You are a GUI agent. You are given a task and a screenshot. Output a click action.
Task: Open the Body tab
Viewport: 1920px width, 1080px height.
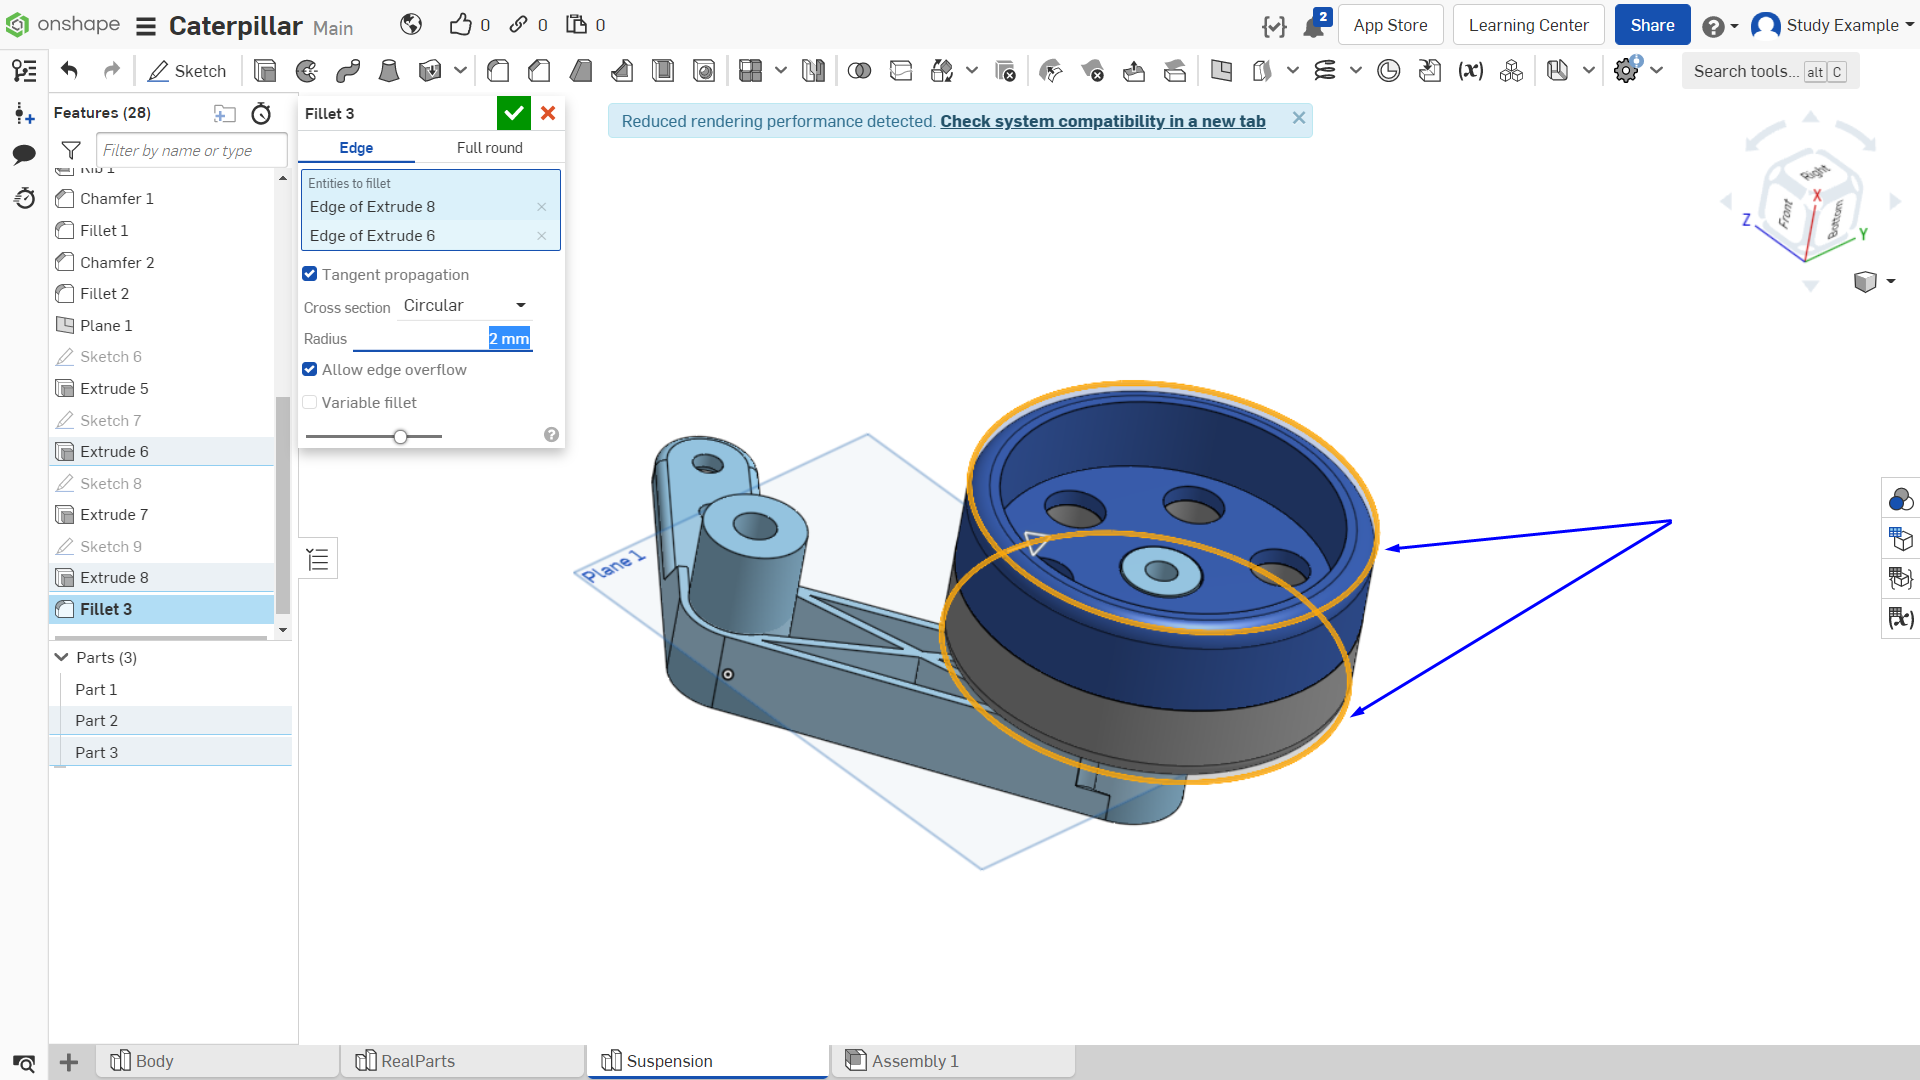pos(218,1061)
